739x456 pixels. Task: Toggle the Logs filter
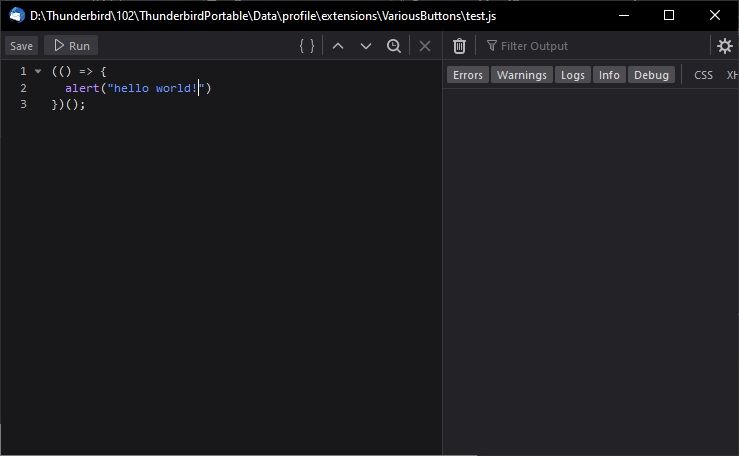click(x=573, y=75)
